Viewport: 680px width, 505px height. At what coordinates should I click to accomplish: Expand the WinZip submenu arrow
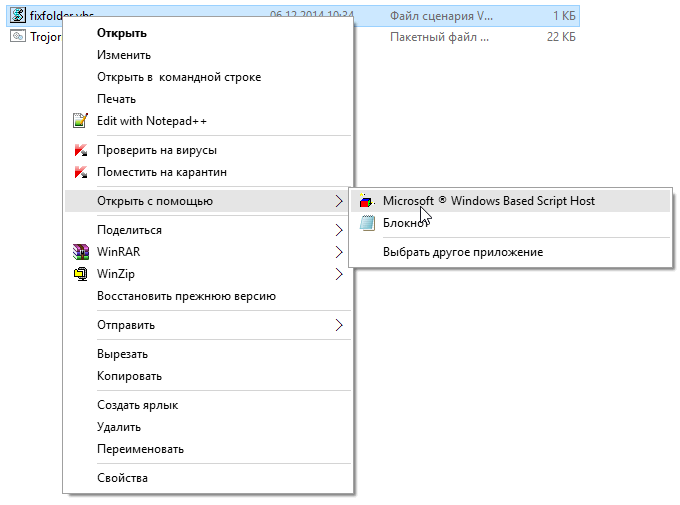point(339,274)
